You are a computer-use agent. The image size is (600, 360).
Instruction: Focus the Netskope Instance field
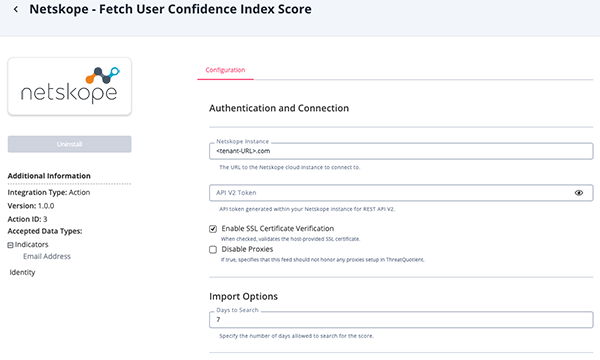(x=401, y=151)
